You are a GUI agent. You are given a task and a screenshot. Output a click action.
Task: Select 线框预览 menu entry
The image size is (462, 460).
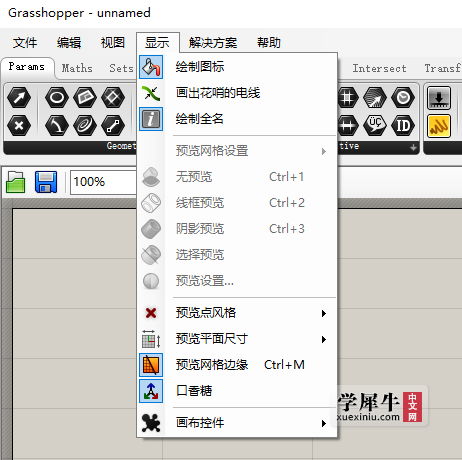(x=237, y=203)
